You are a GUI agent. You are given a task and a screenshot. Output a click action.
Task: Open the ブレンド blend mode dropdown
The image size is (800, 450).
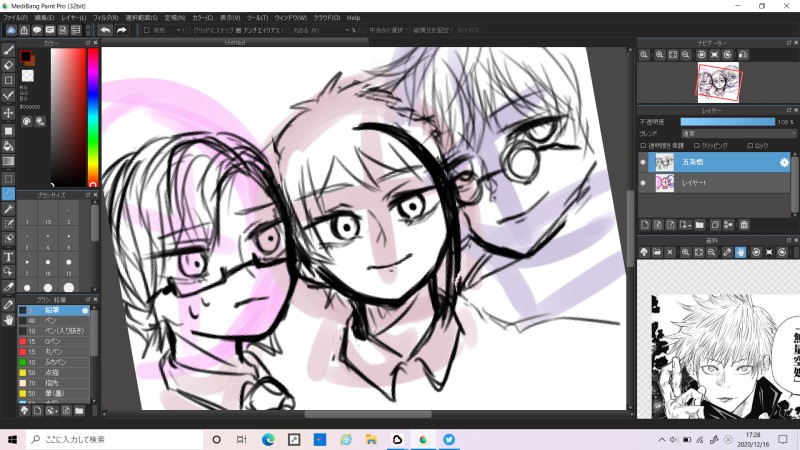[x=737, y=134]
